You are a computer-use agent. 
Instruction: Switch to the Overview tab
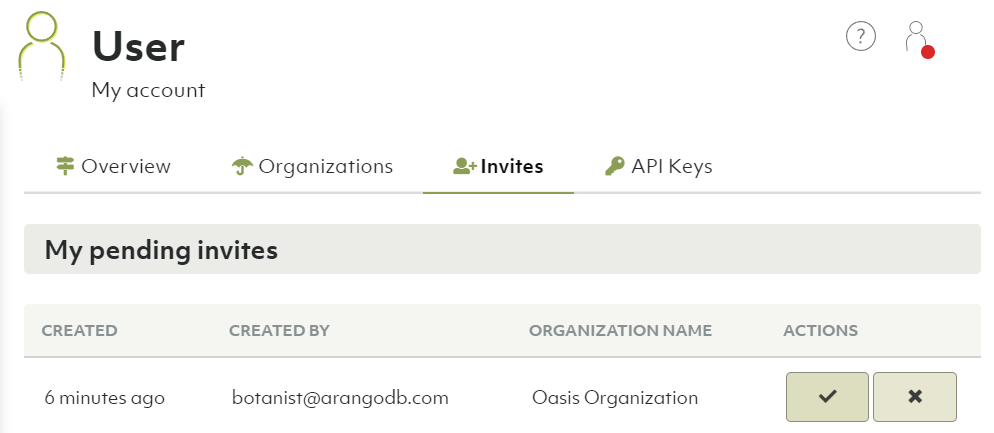click(113, 166)
